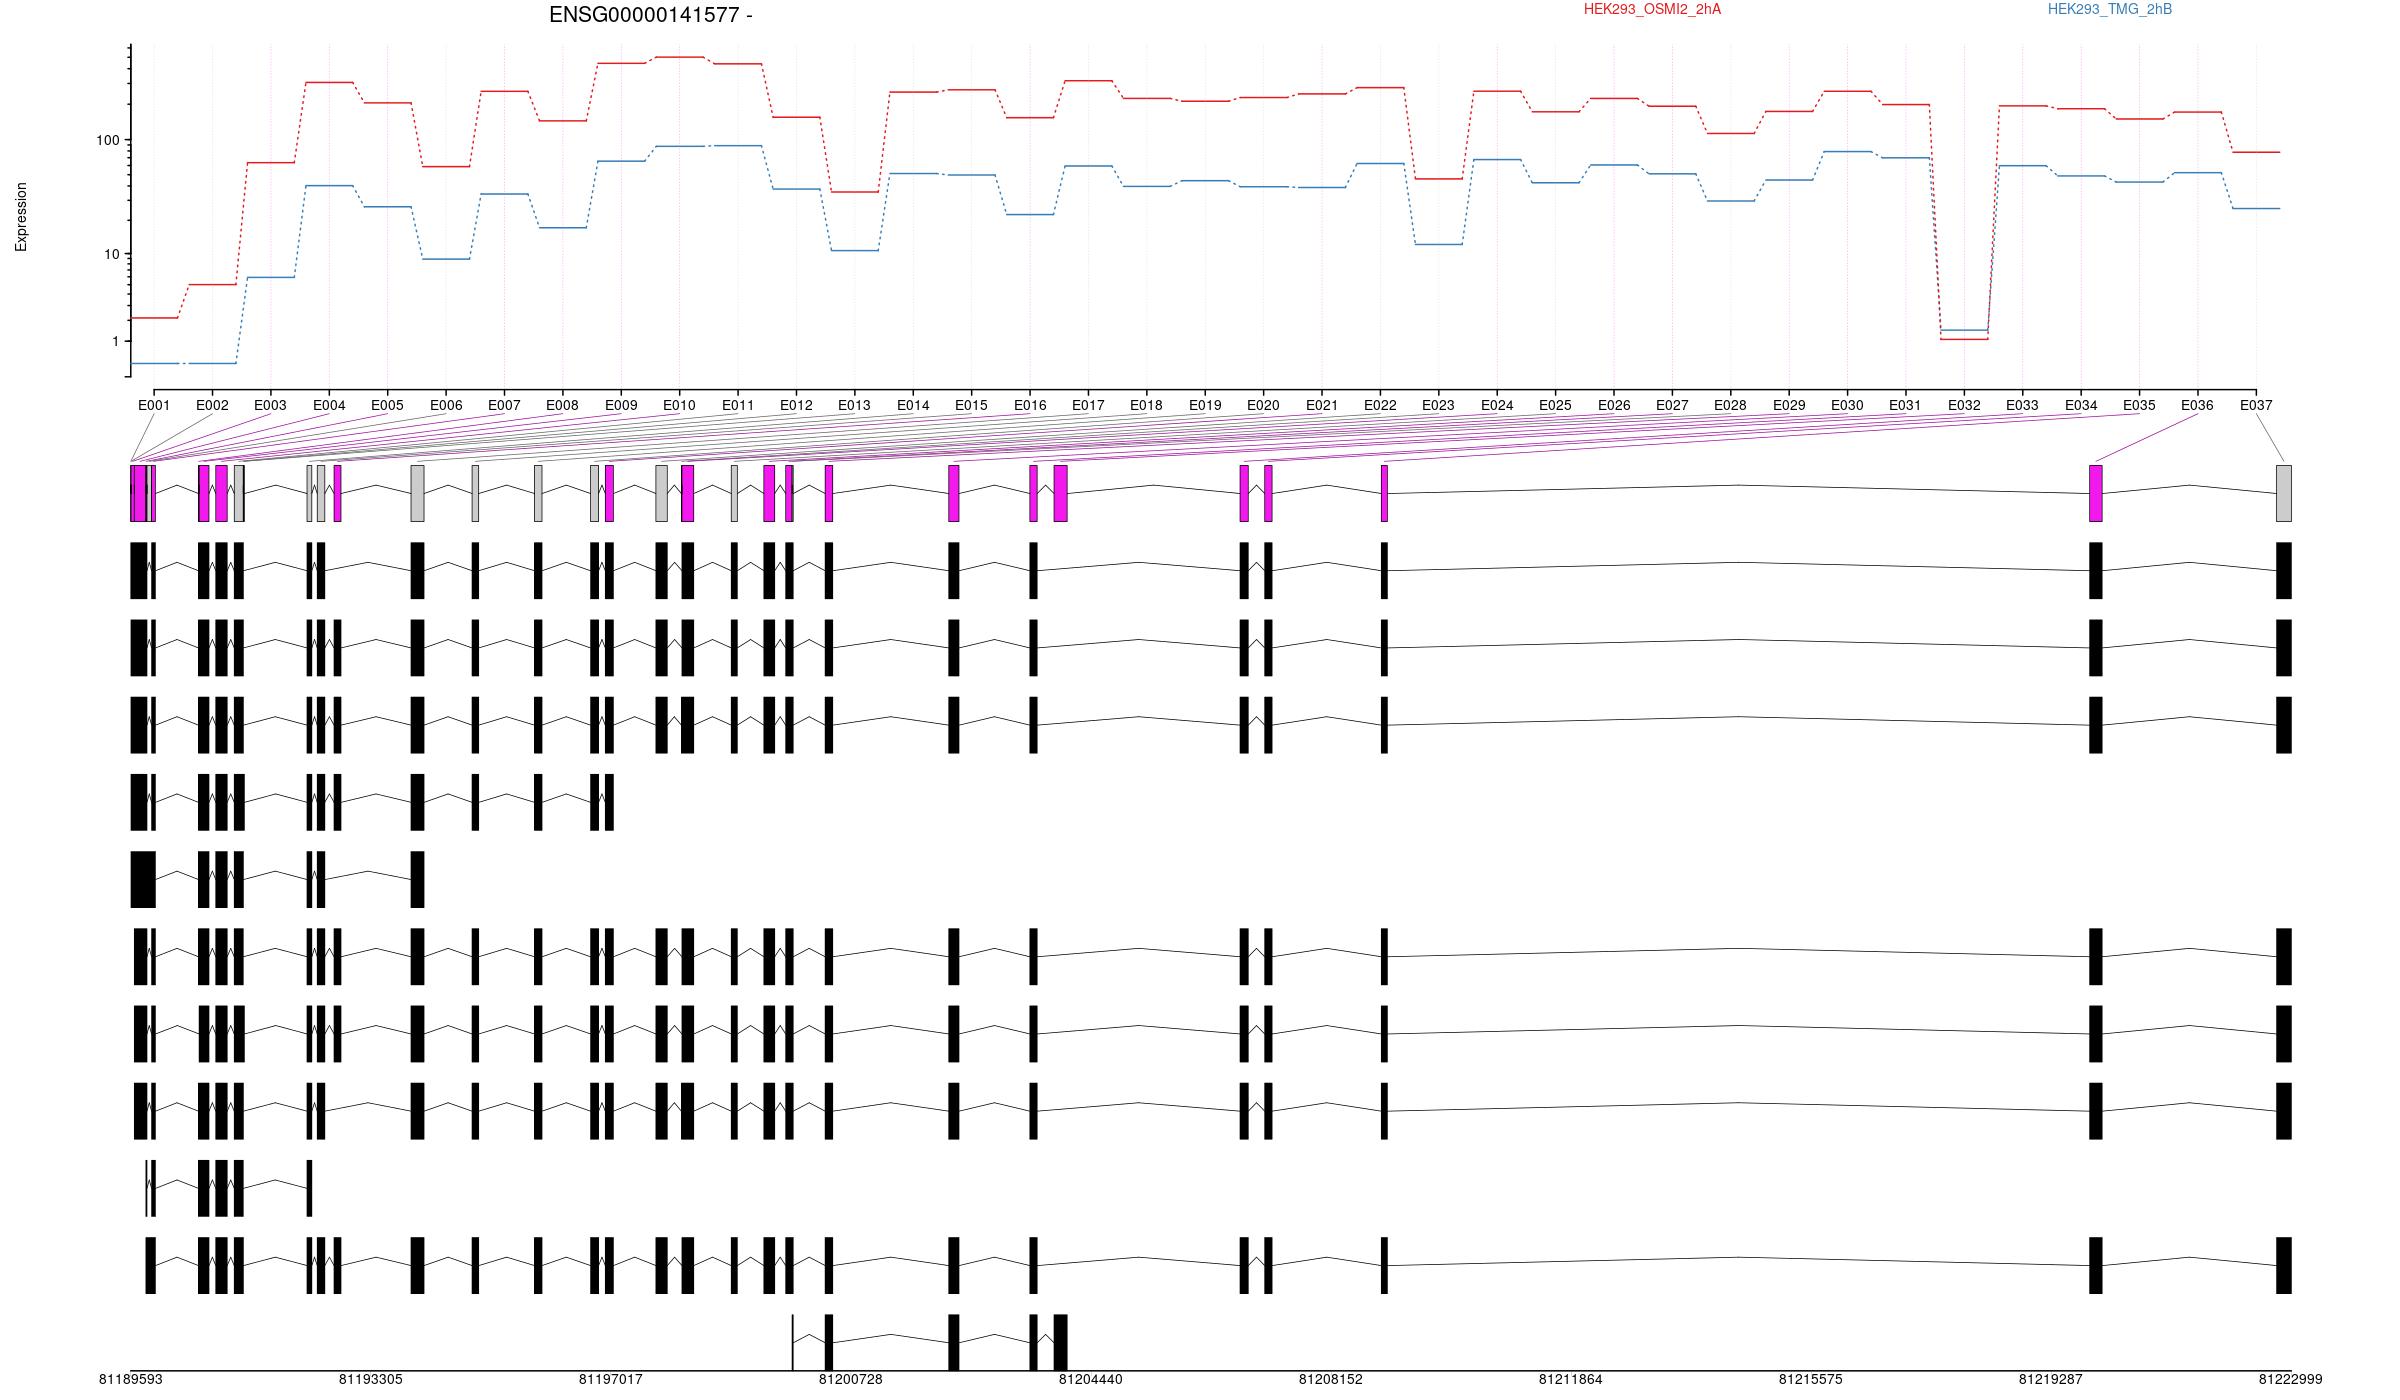Click genomic coordinate 81204440

1091,1379
